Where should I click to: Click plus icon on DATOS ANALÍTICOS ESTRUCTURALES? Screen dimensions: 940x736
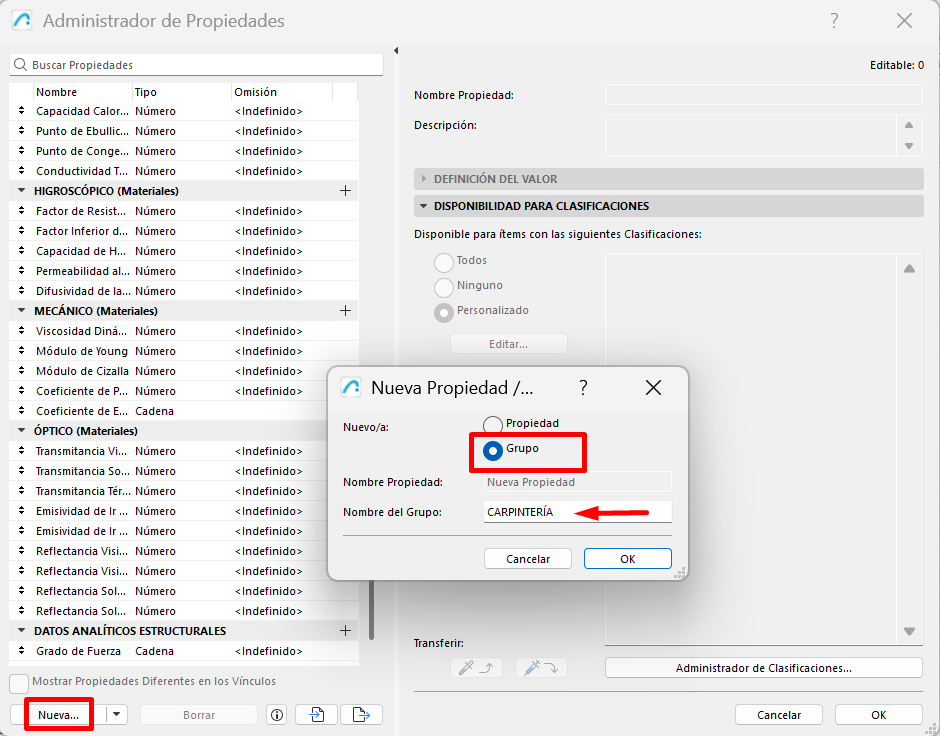346,631
